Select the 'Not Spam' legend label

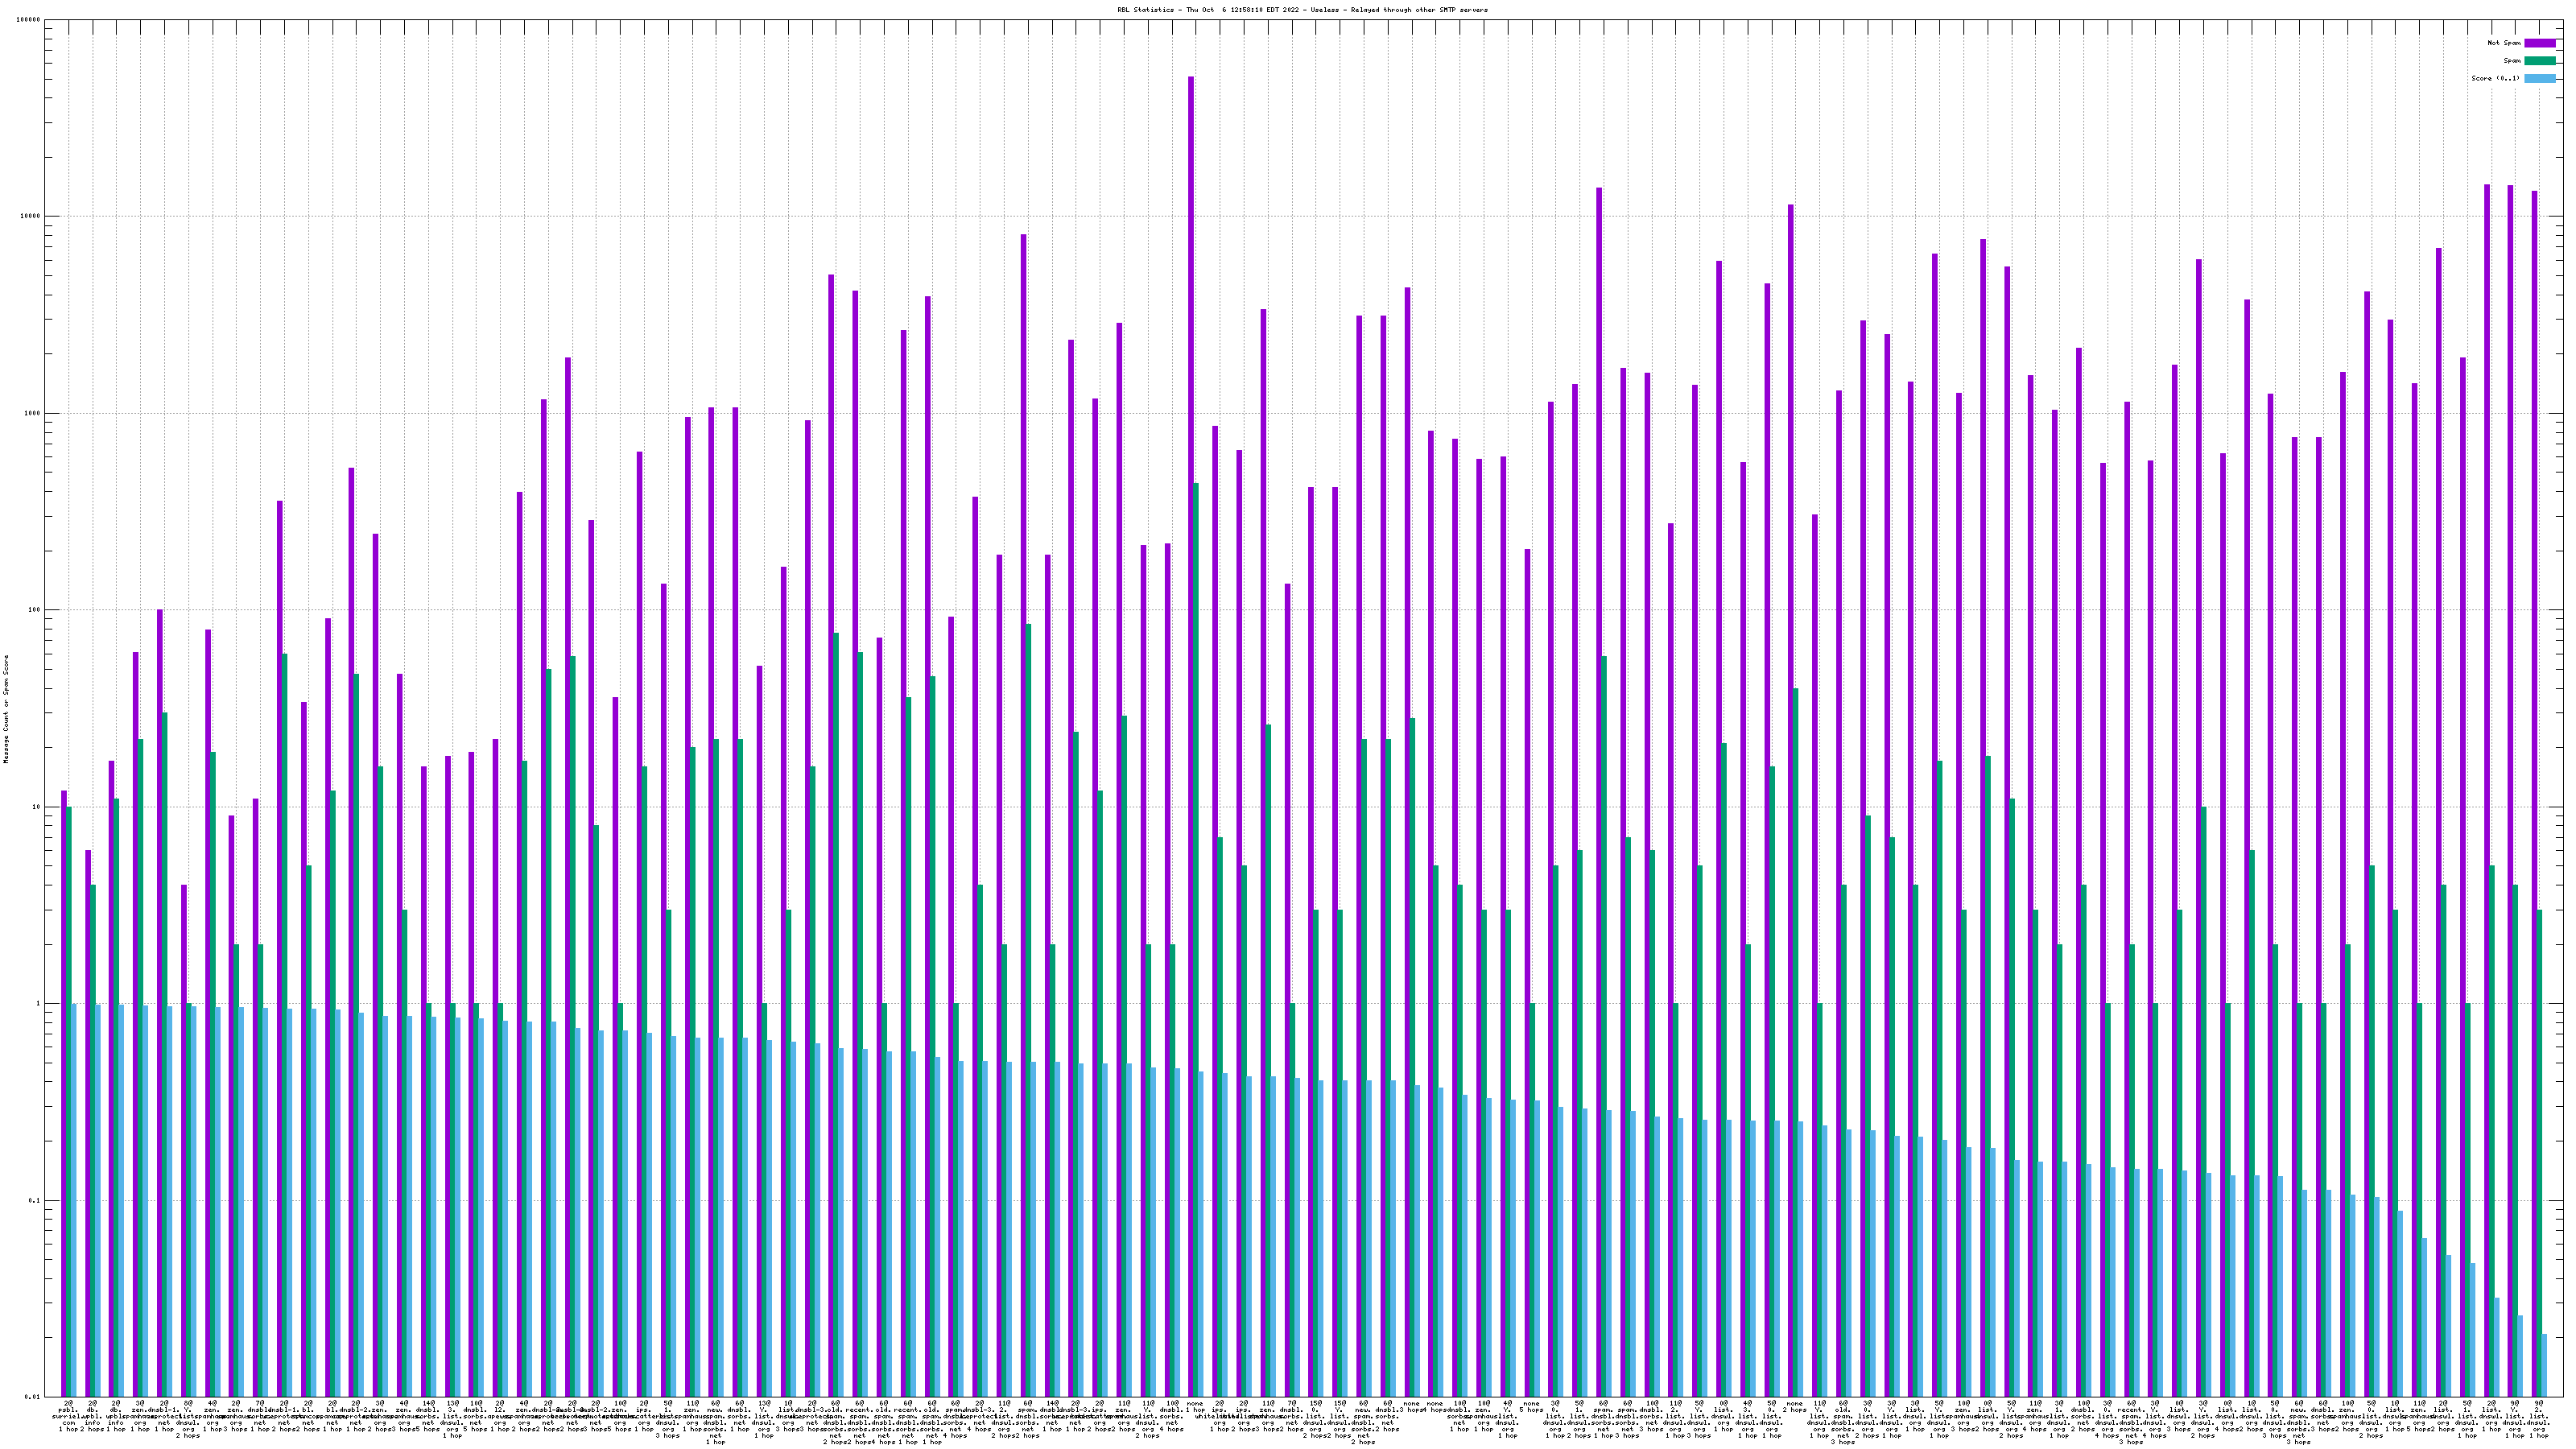2504,43
